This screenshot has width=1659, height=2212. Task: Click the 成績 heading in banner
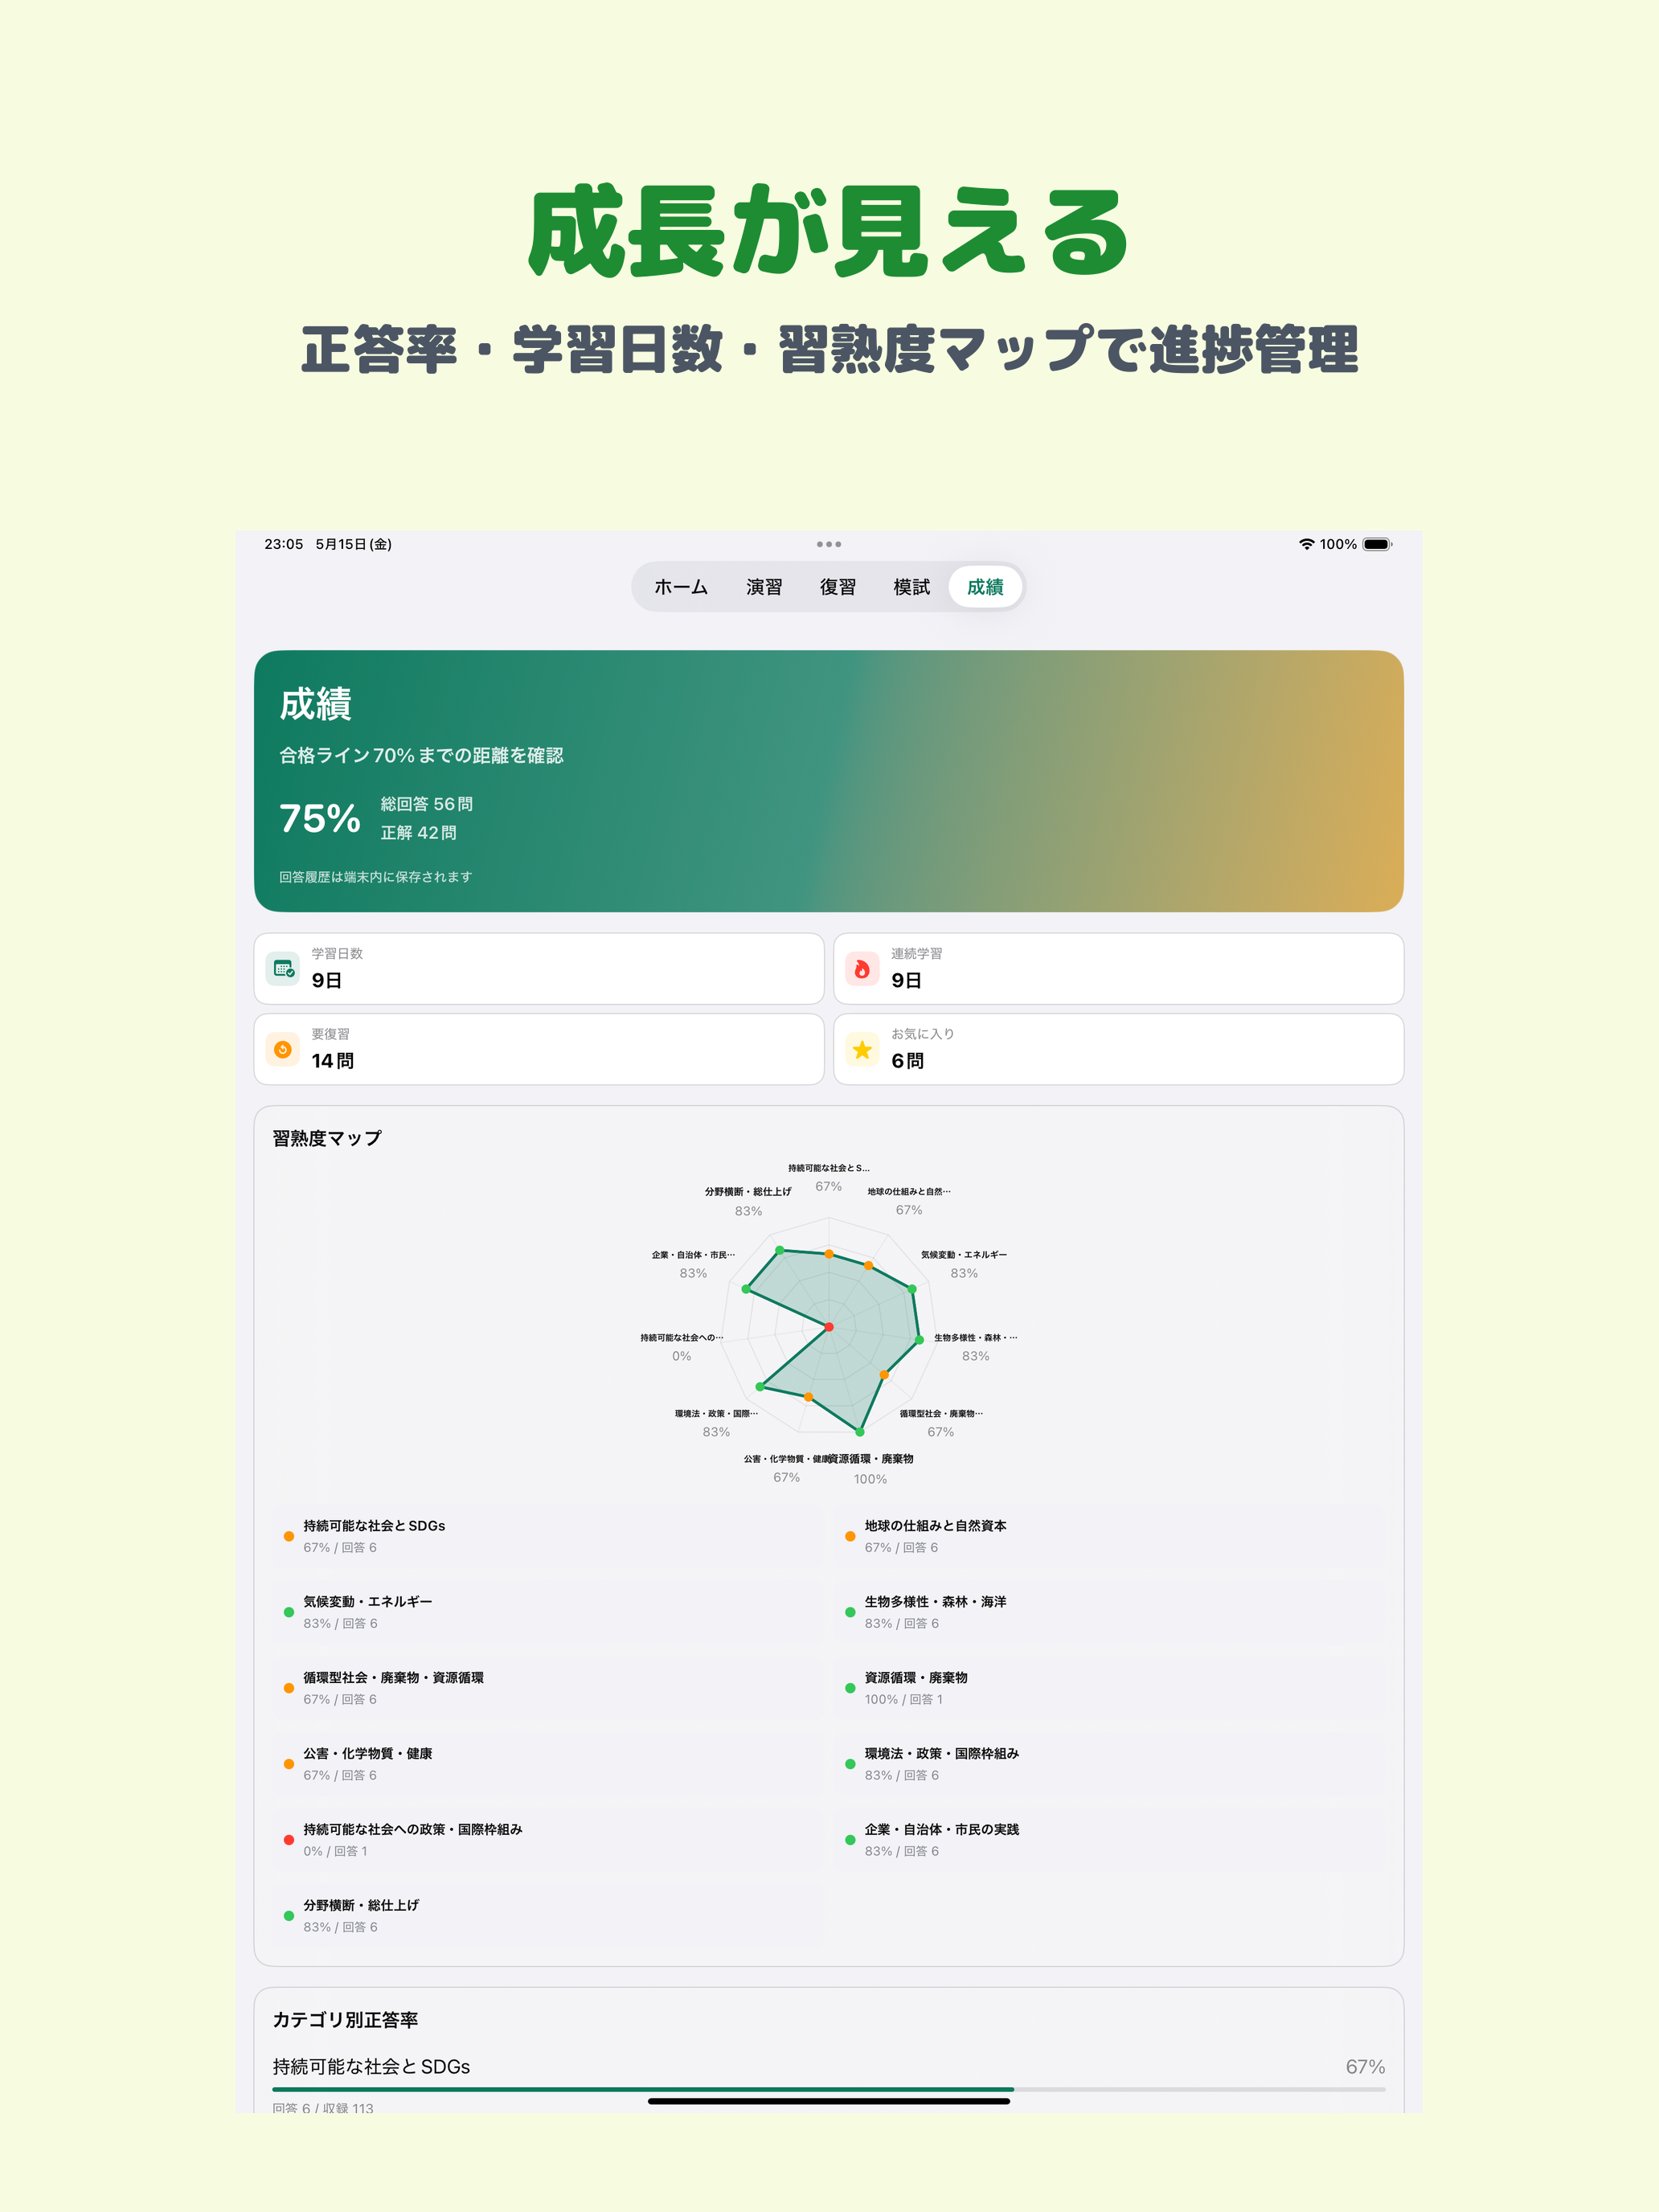[315, 704]
